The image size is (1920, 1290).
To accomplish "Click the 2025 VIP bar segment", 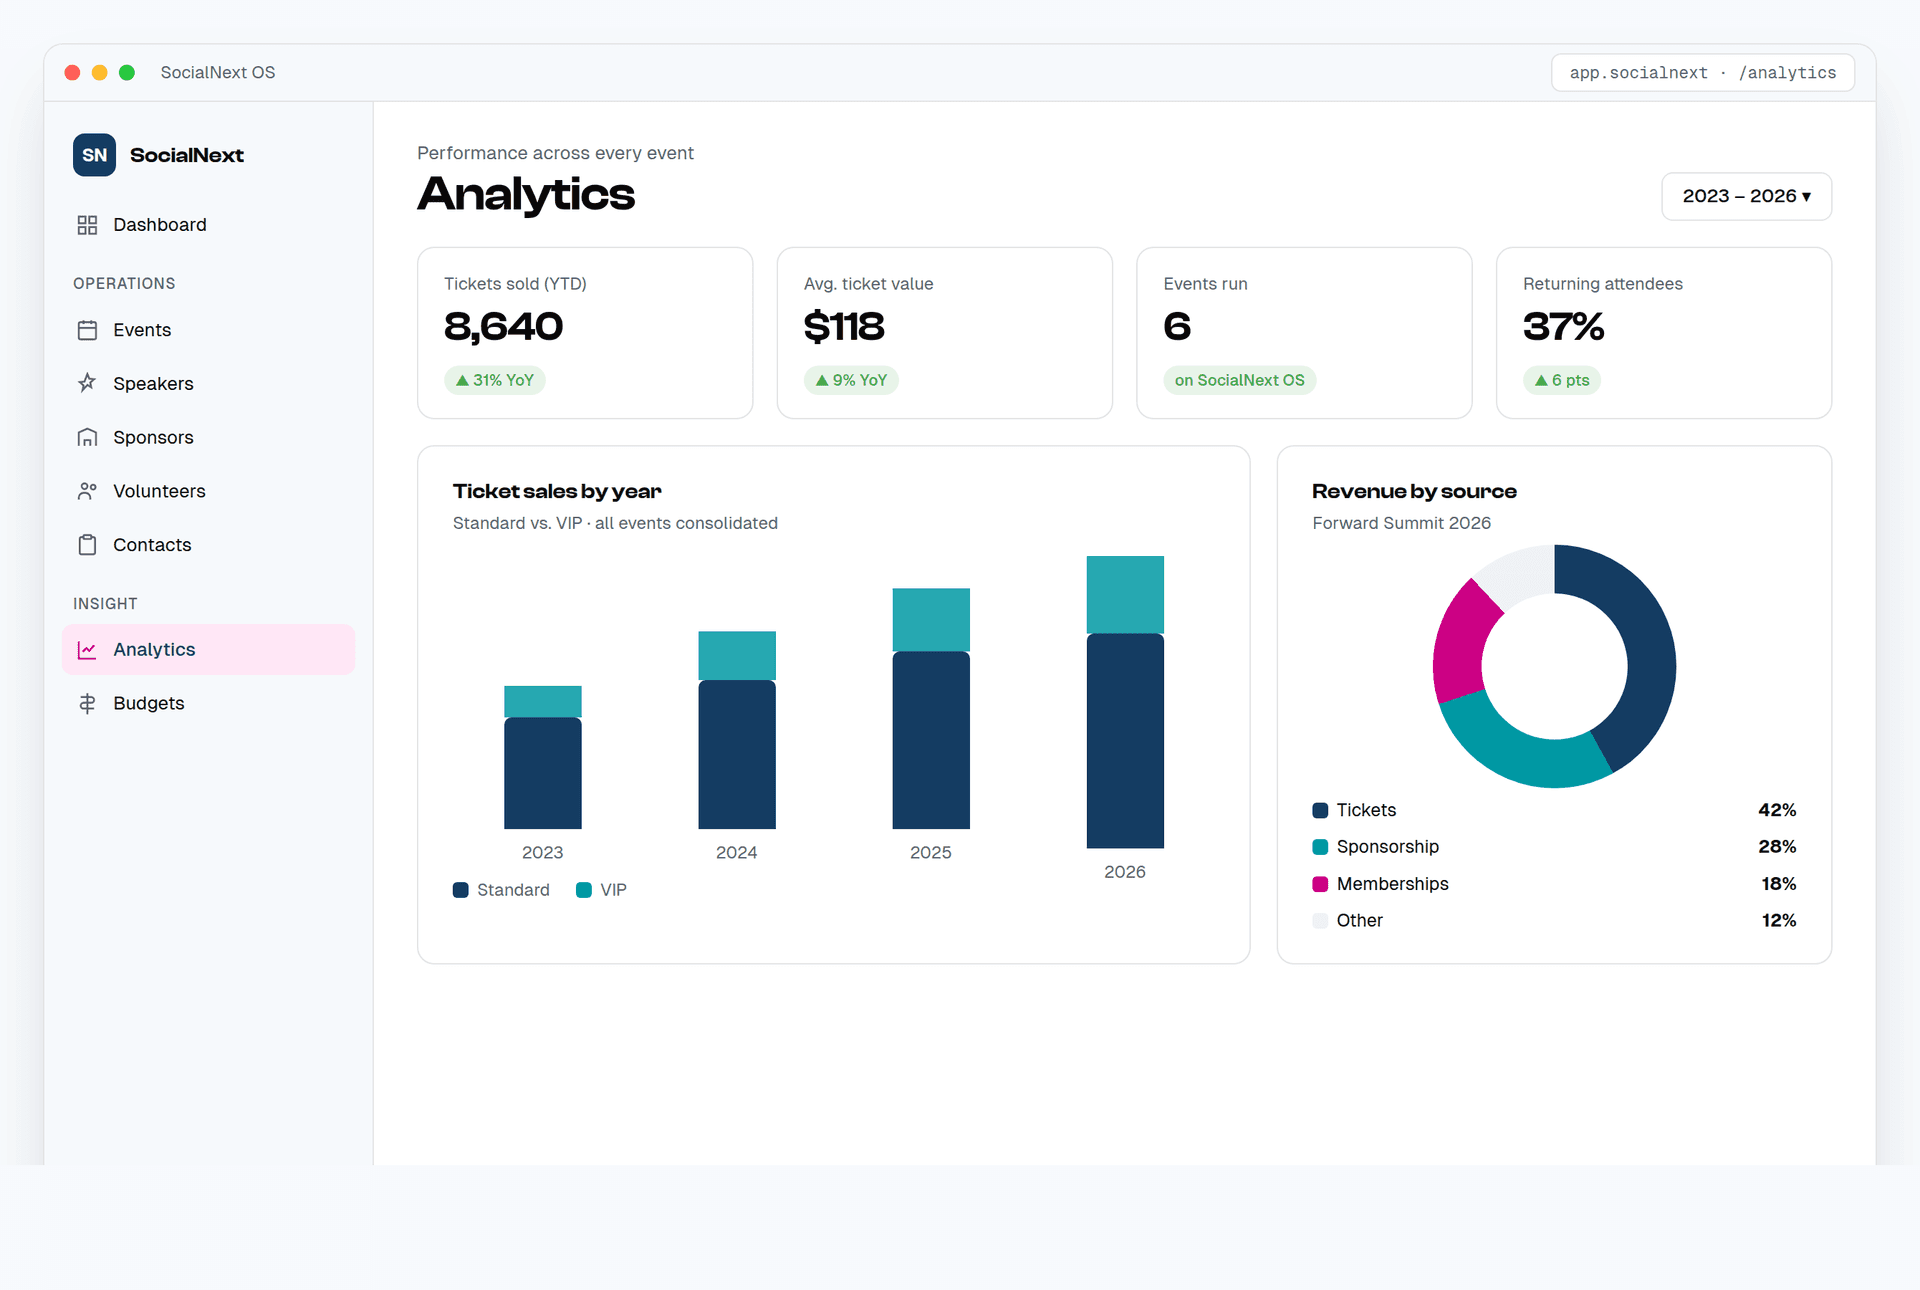I will pyautogui.click(x=931, y=620).
